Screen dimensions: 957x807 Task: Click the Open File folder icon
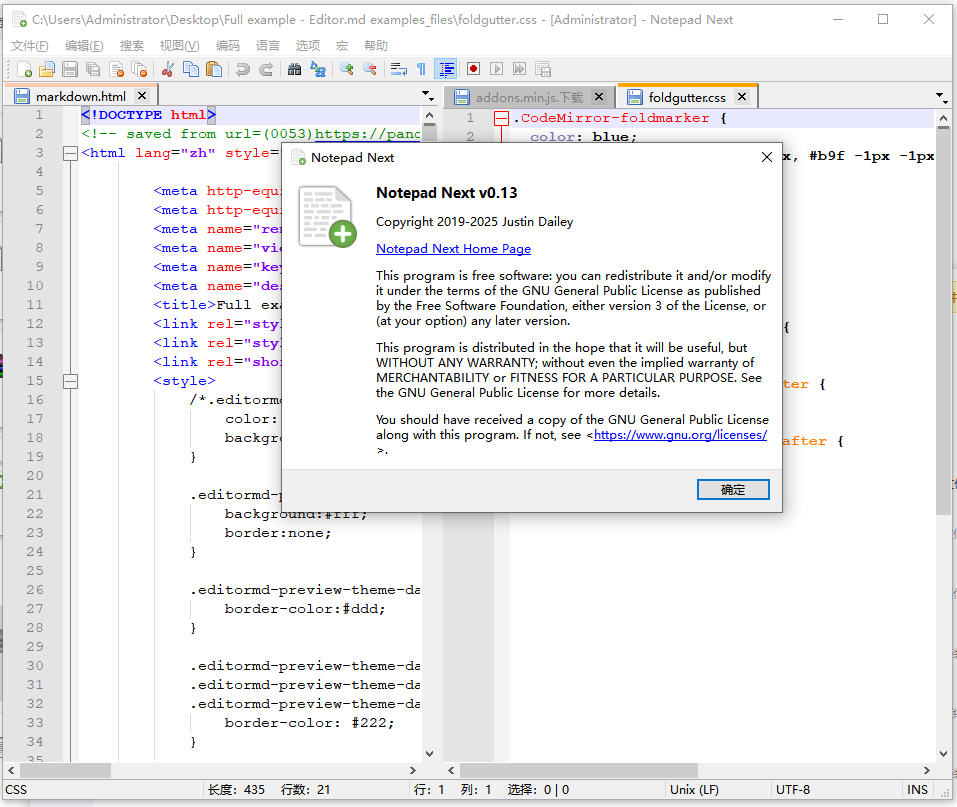pos(47,69)
